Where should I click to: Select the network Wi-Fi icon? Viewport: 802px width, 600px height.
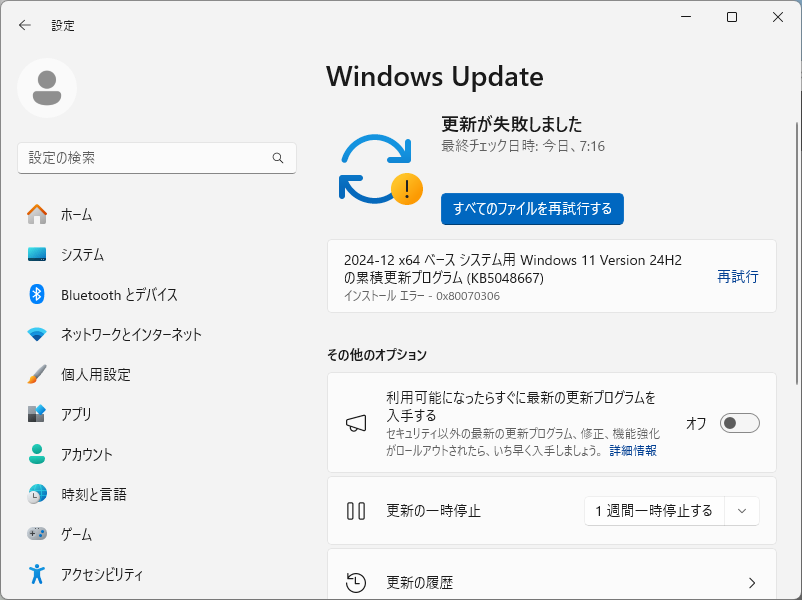pyautogui.click(x=37, y=335)
